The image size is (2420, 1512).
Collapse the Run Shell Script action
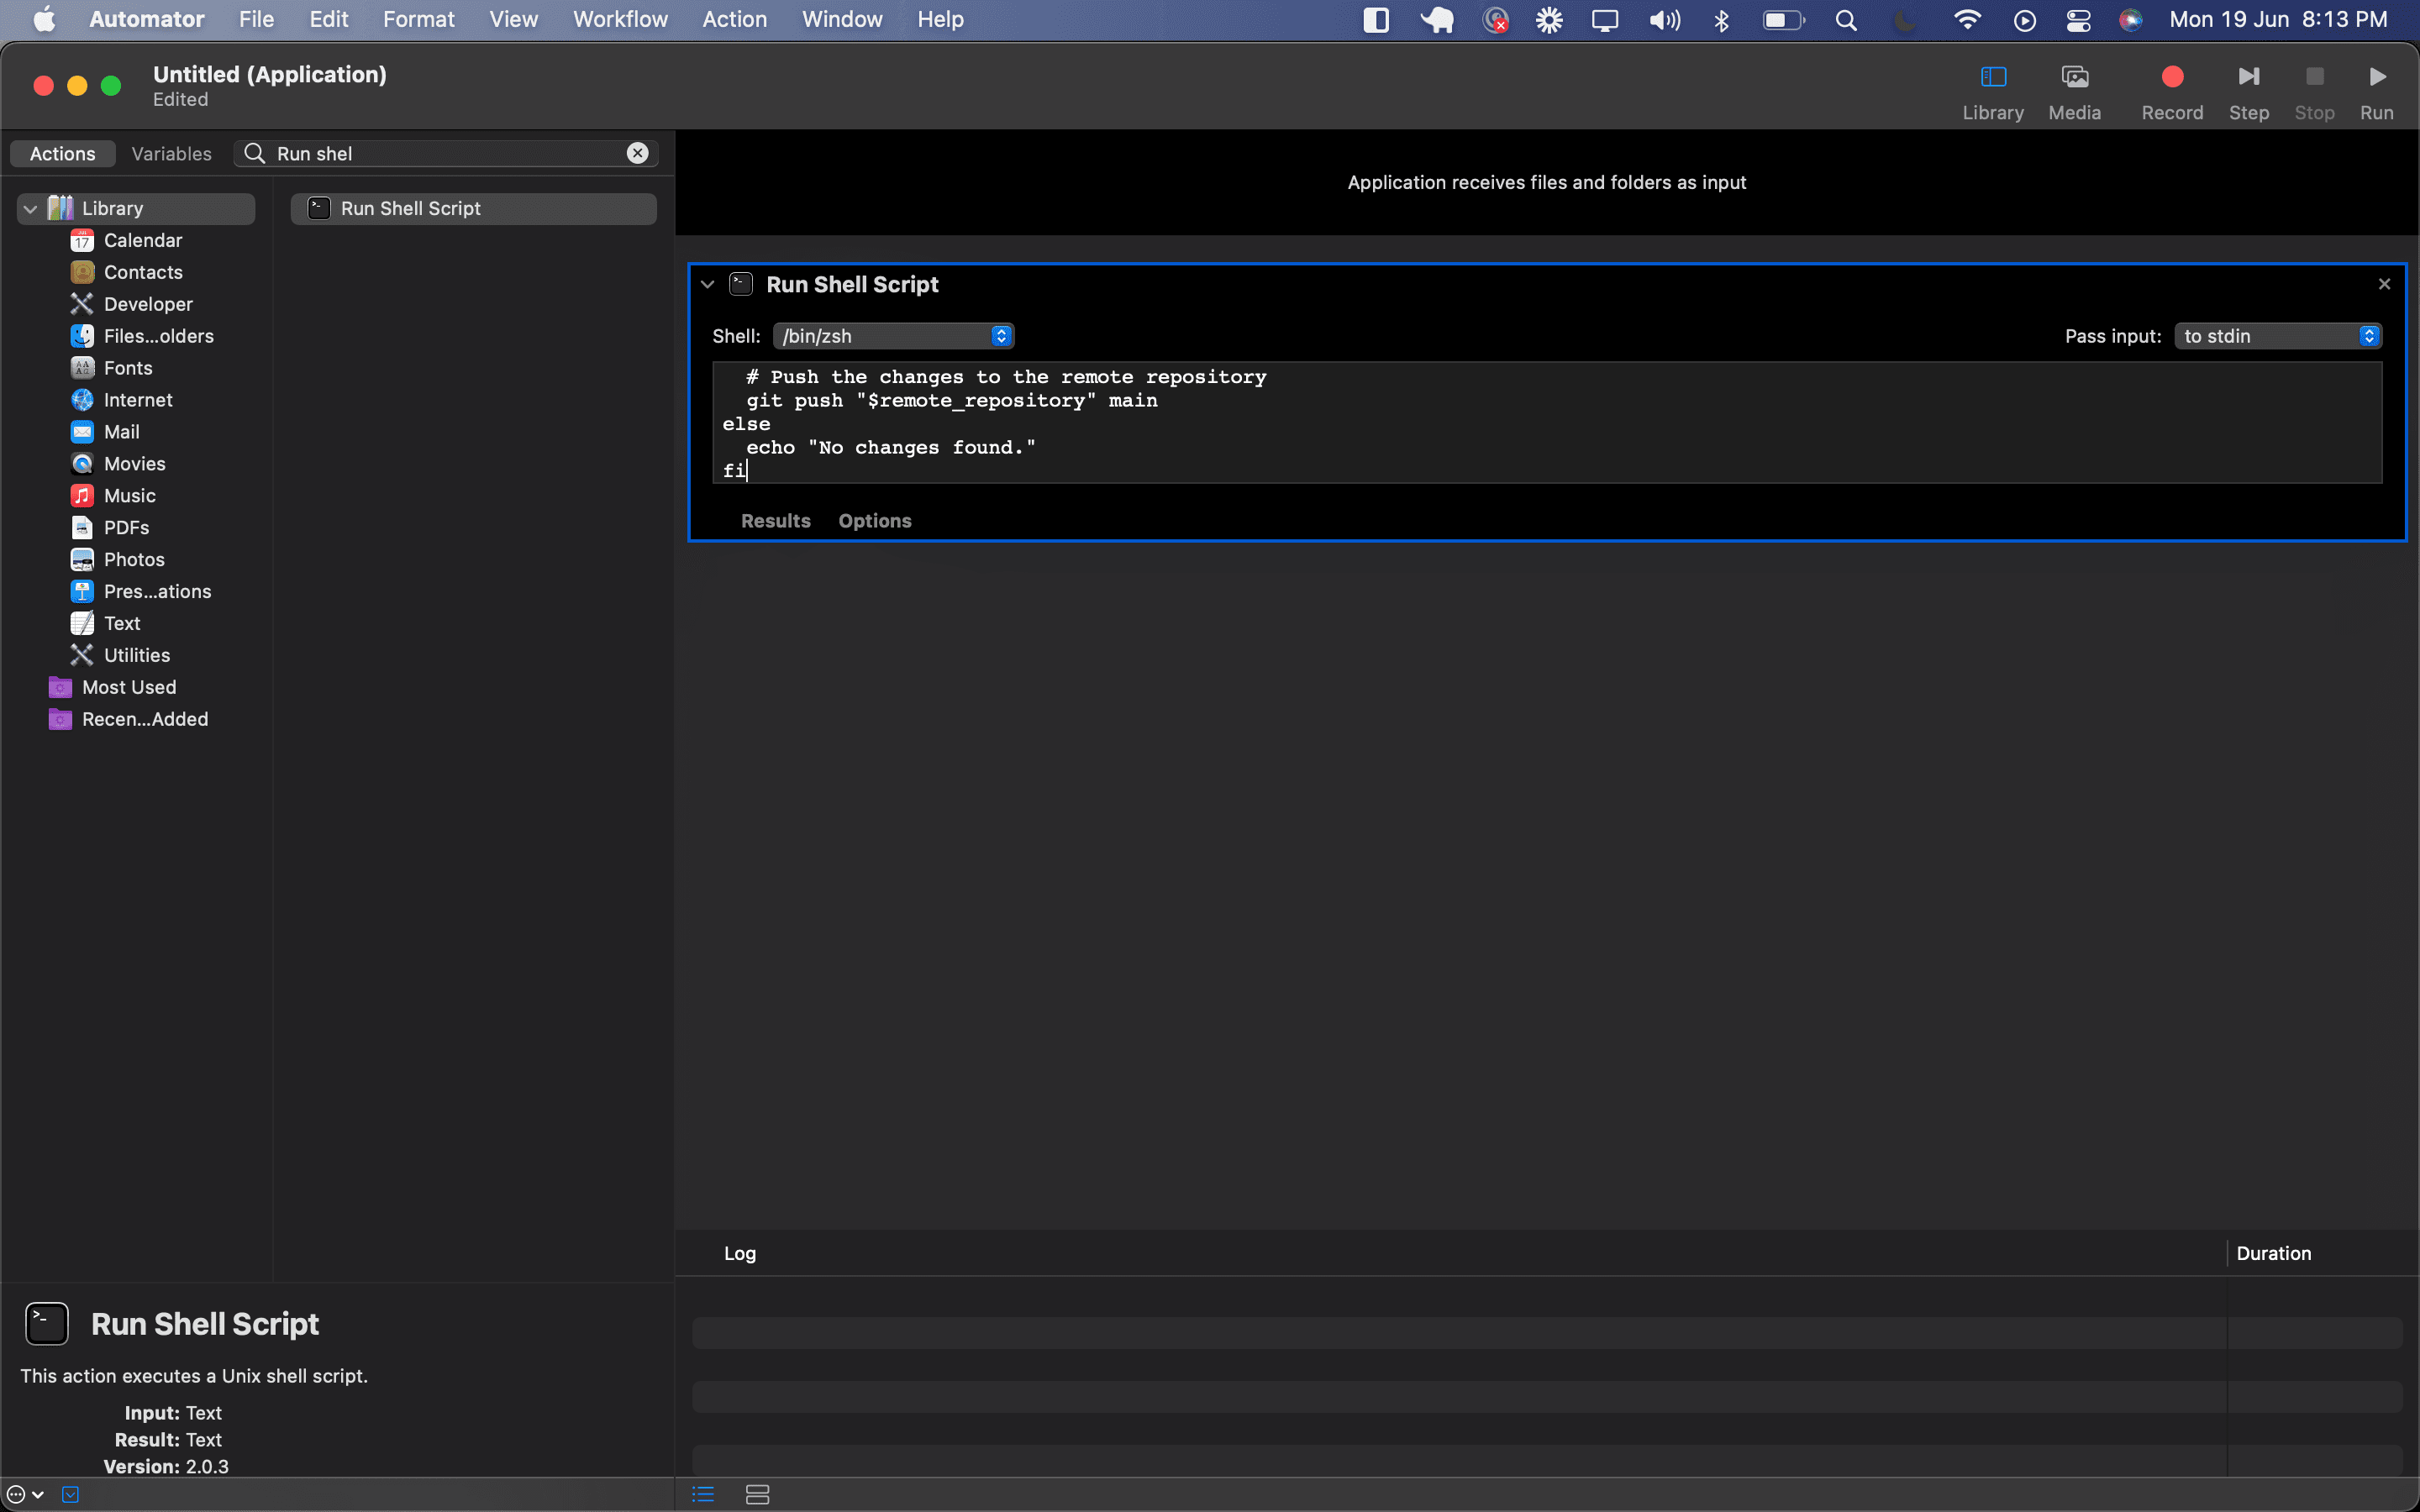click(707, 285)
